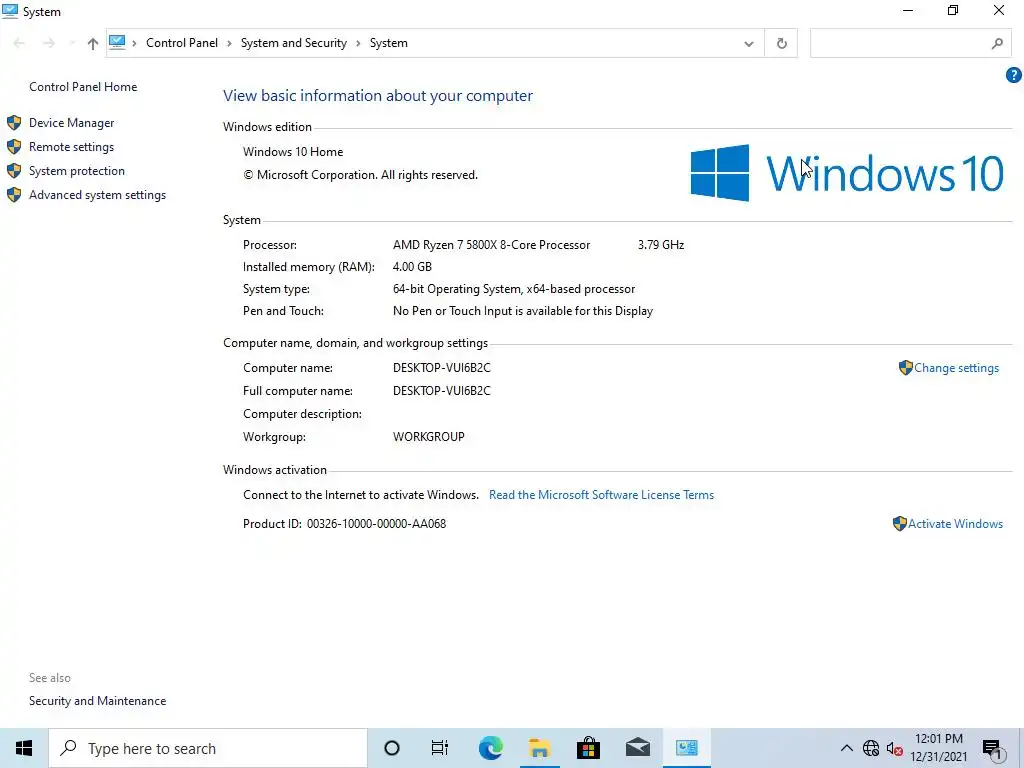Open network status tray icon
The image size is (1024, 768).
(871, 748)
